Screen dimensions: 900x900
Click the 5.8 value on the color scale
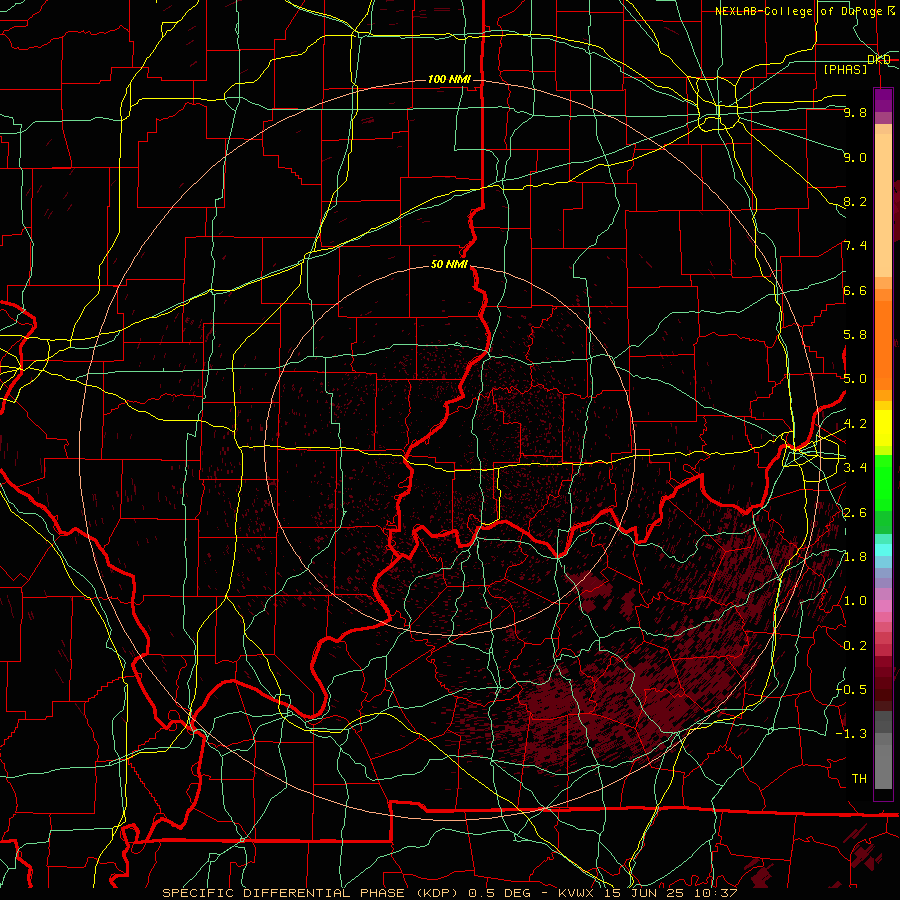(855, 335)
